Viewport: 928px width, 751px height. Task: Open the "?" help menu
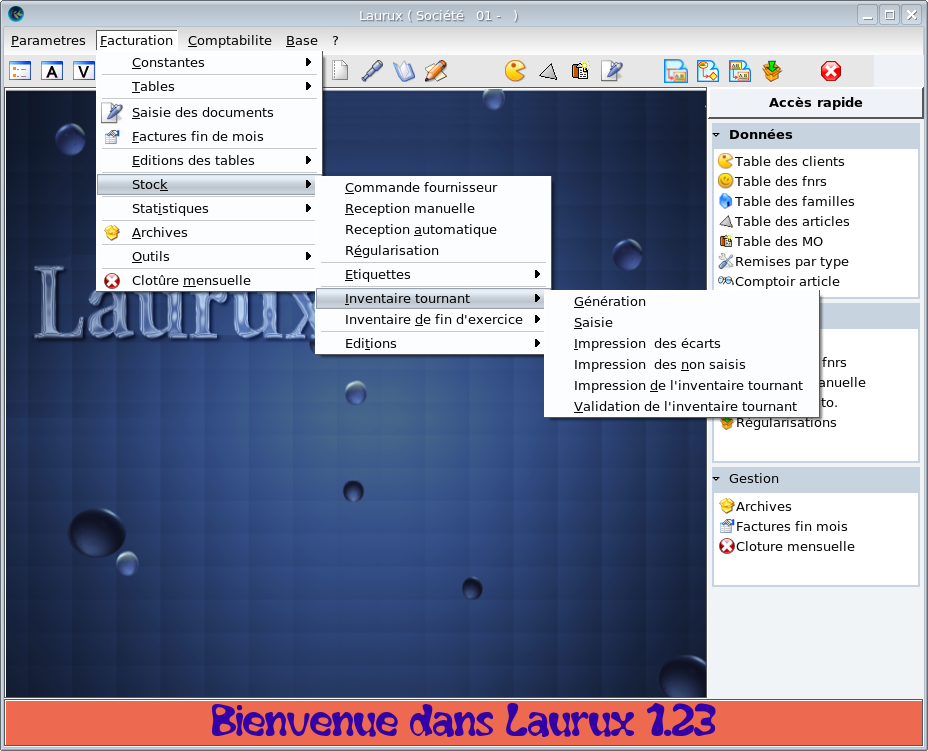pos(336,40)
